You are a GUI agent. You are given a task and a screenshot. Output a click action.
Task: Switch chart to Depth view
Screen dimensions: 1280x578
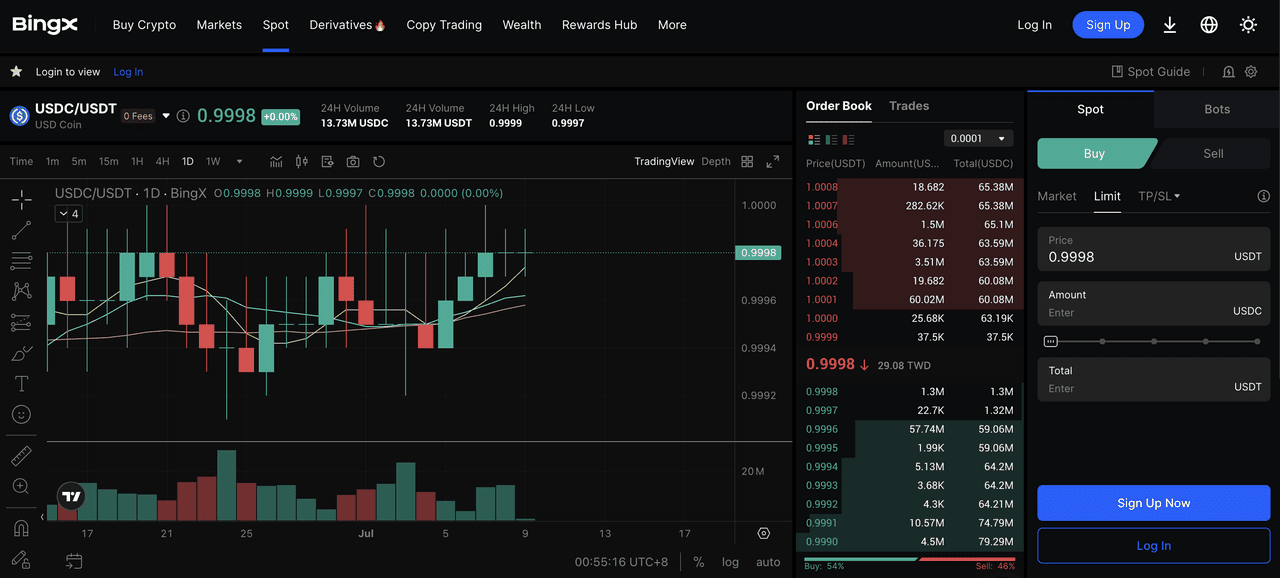coord(716,162)
